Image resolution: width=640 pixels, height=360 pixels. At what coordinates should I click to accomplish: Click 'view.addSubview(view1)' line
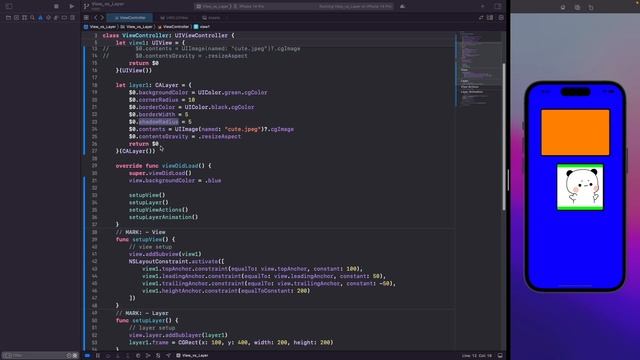pos(165,254)
